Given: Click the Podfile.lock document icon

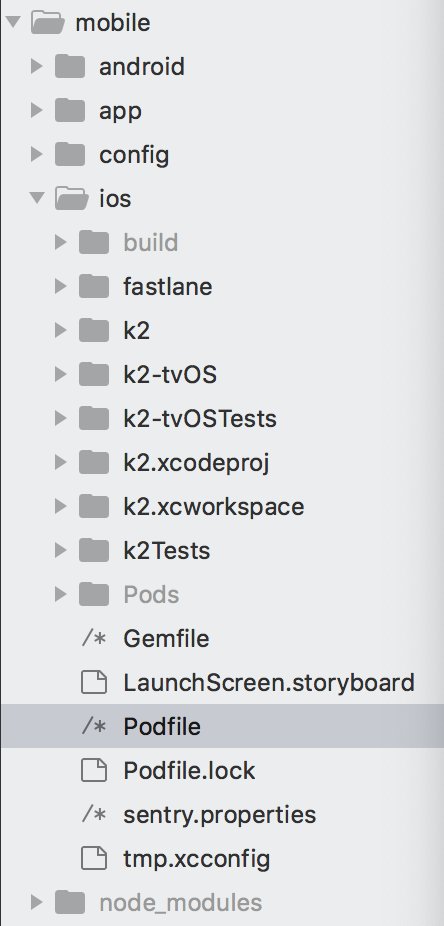Looking at the screenshot, I should point(93,770).
